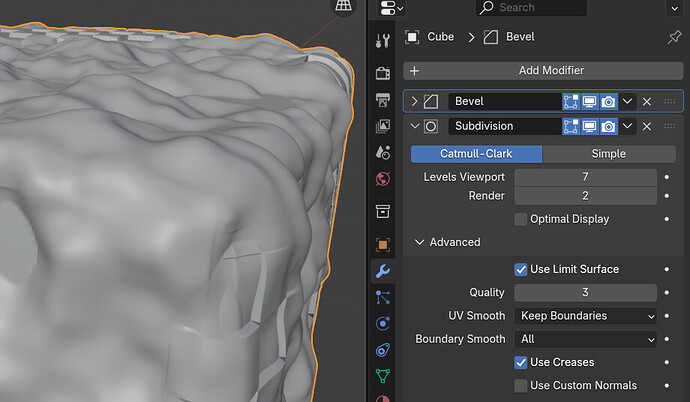
Task: Open the Output properties tab
Action: click(x=382, y=99)
